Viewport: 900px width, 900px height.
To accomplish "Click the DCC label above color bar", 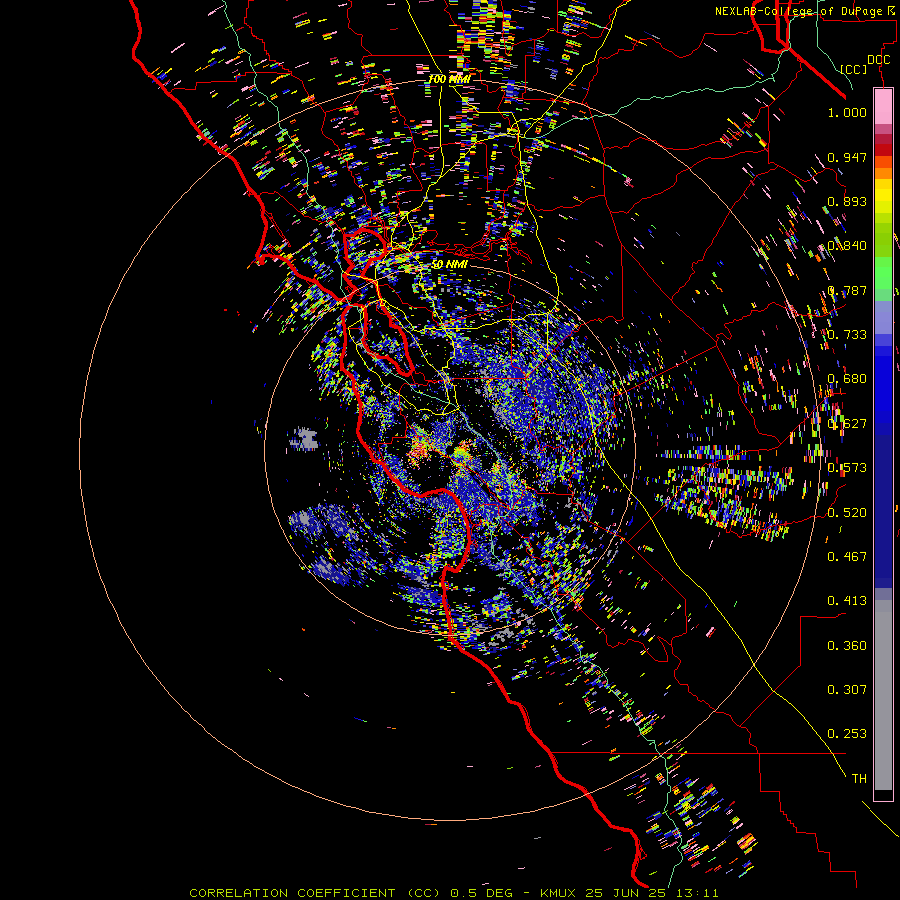I will (x=878, y=60).
